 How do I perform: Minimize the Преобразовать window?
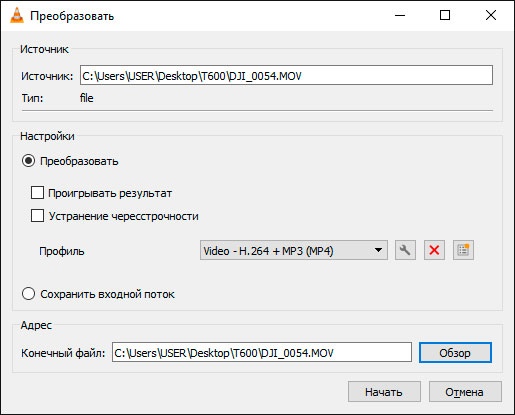(x=400, y=15)
